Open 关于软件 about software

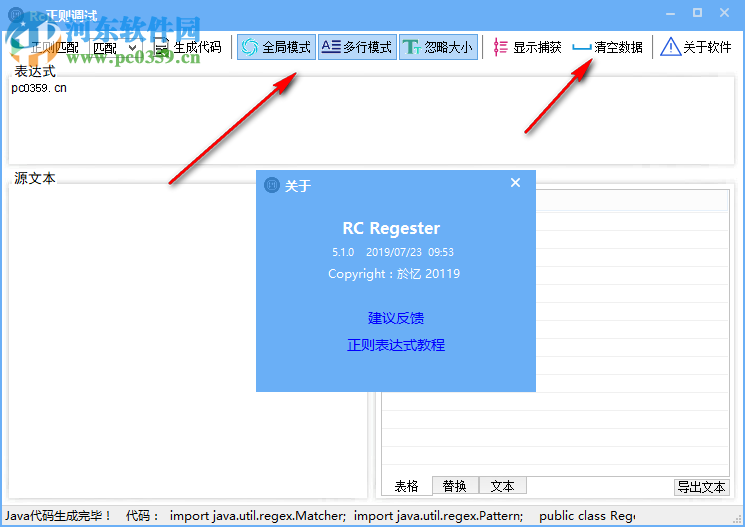click(696, 47)
